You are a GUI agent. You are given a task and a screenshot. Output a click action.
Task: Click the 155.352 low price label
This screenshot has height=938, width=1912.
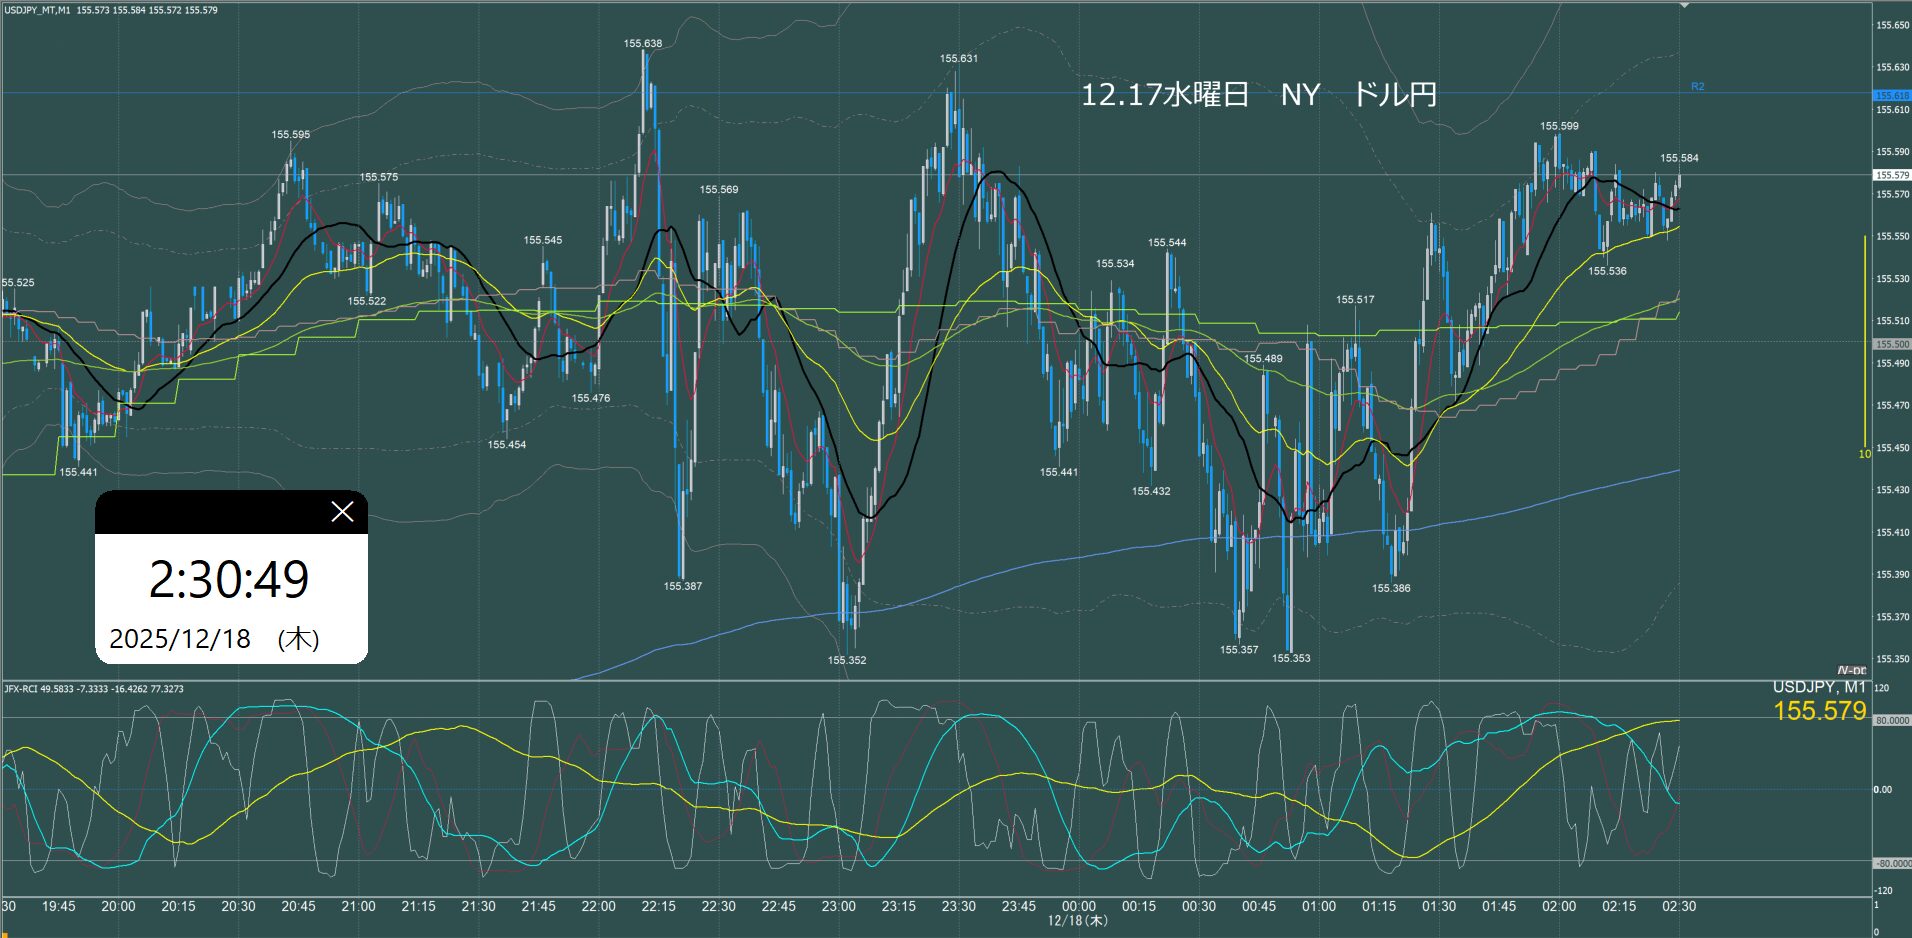pyautogui.click(x=847, y=660)
